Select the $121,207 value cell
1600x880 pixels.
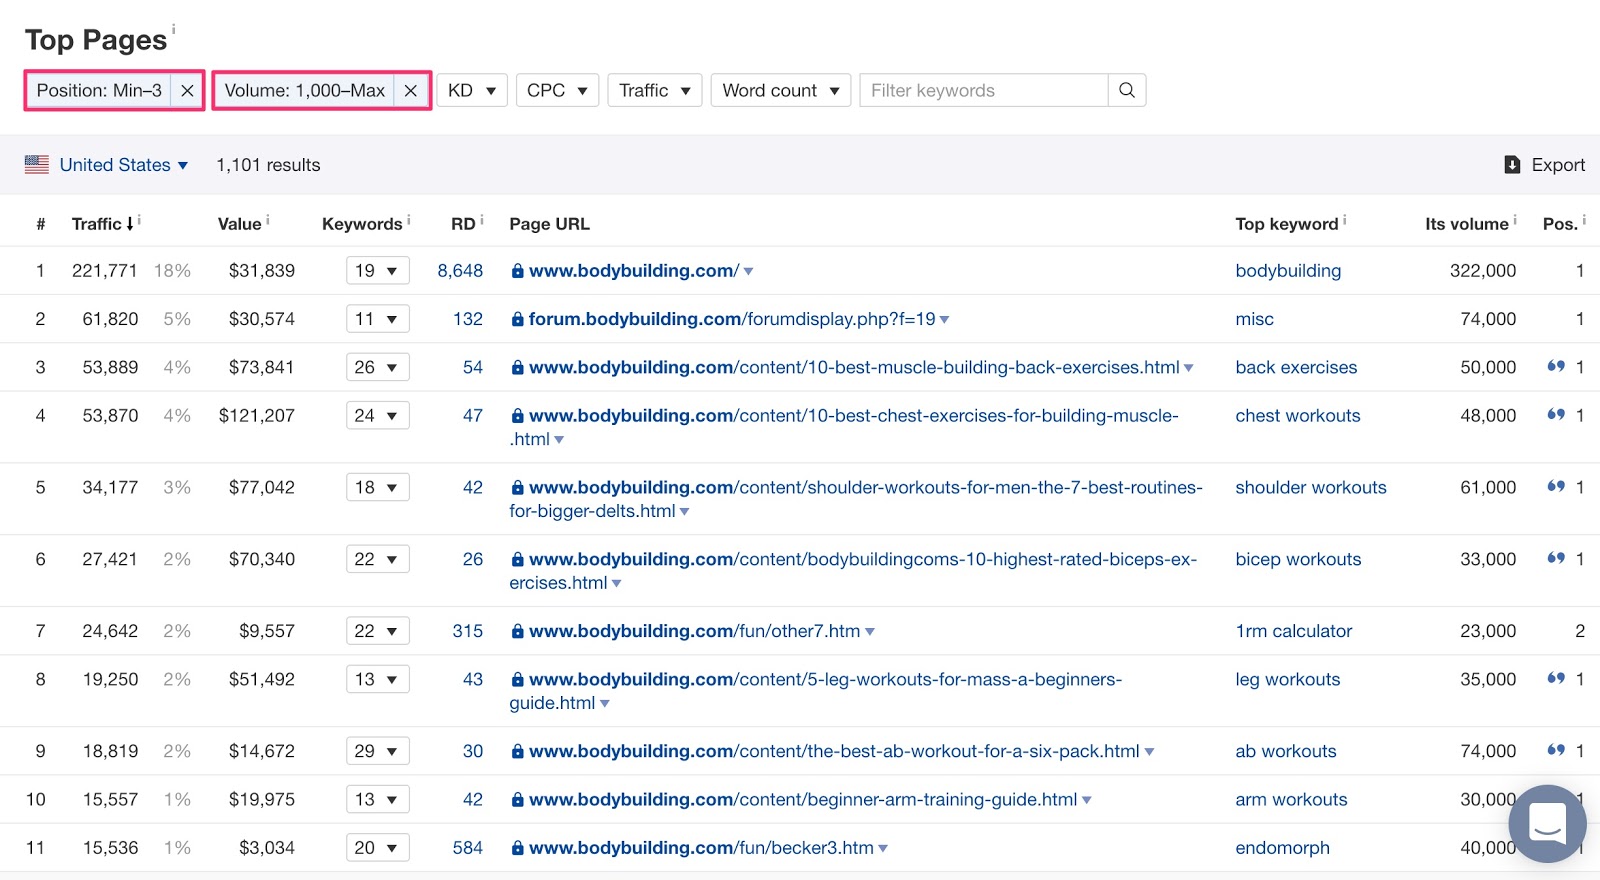pos(257,415)
